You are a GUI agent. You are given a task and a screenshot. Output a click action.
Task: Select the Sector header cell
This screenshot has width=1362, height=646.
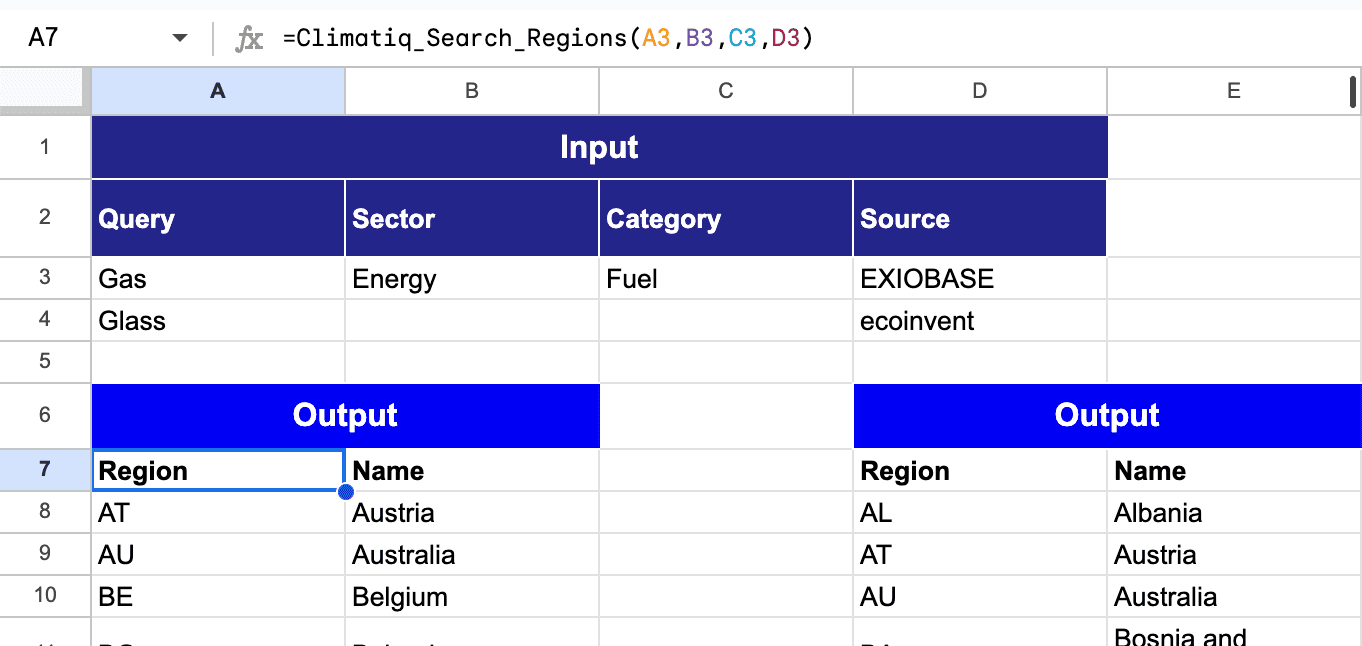471,217
